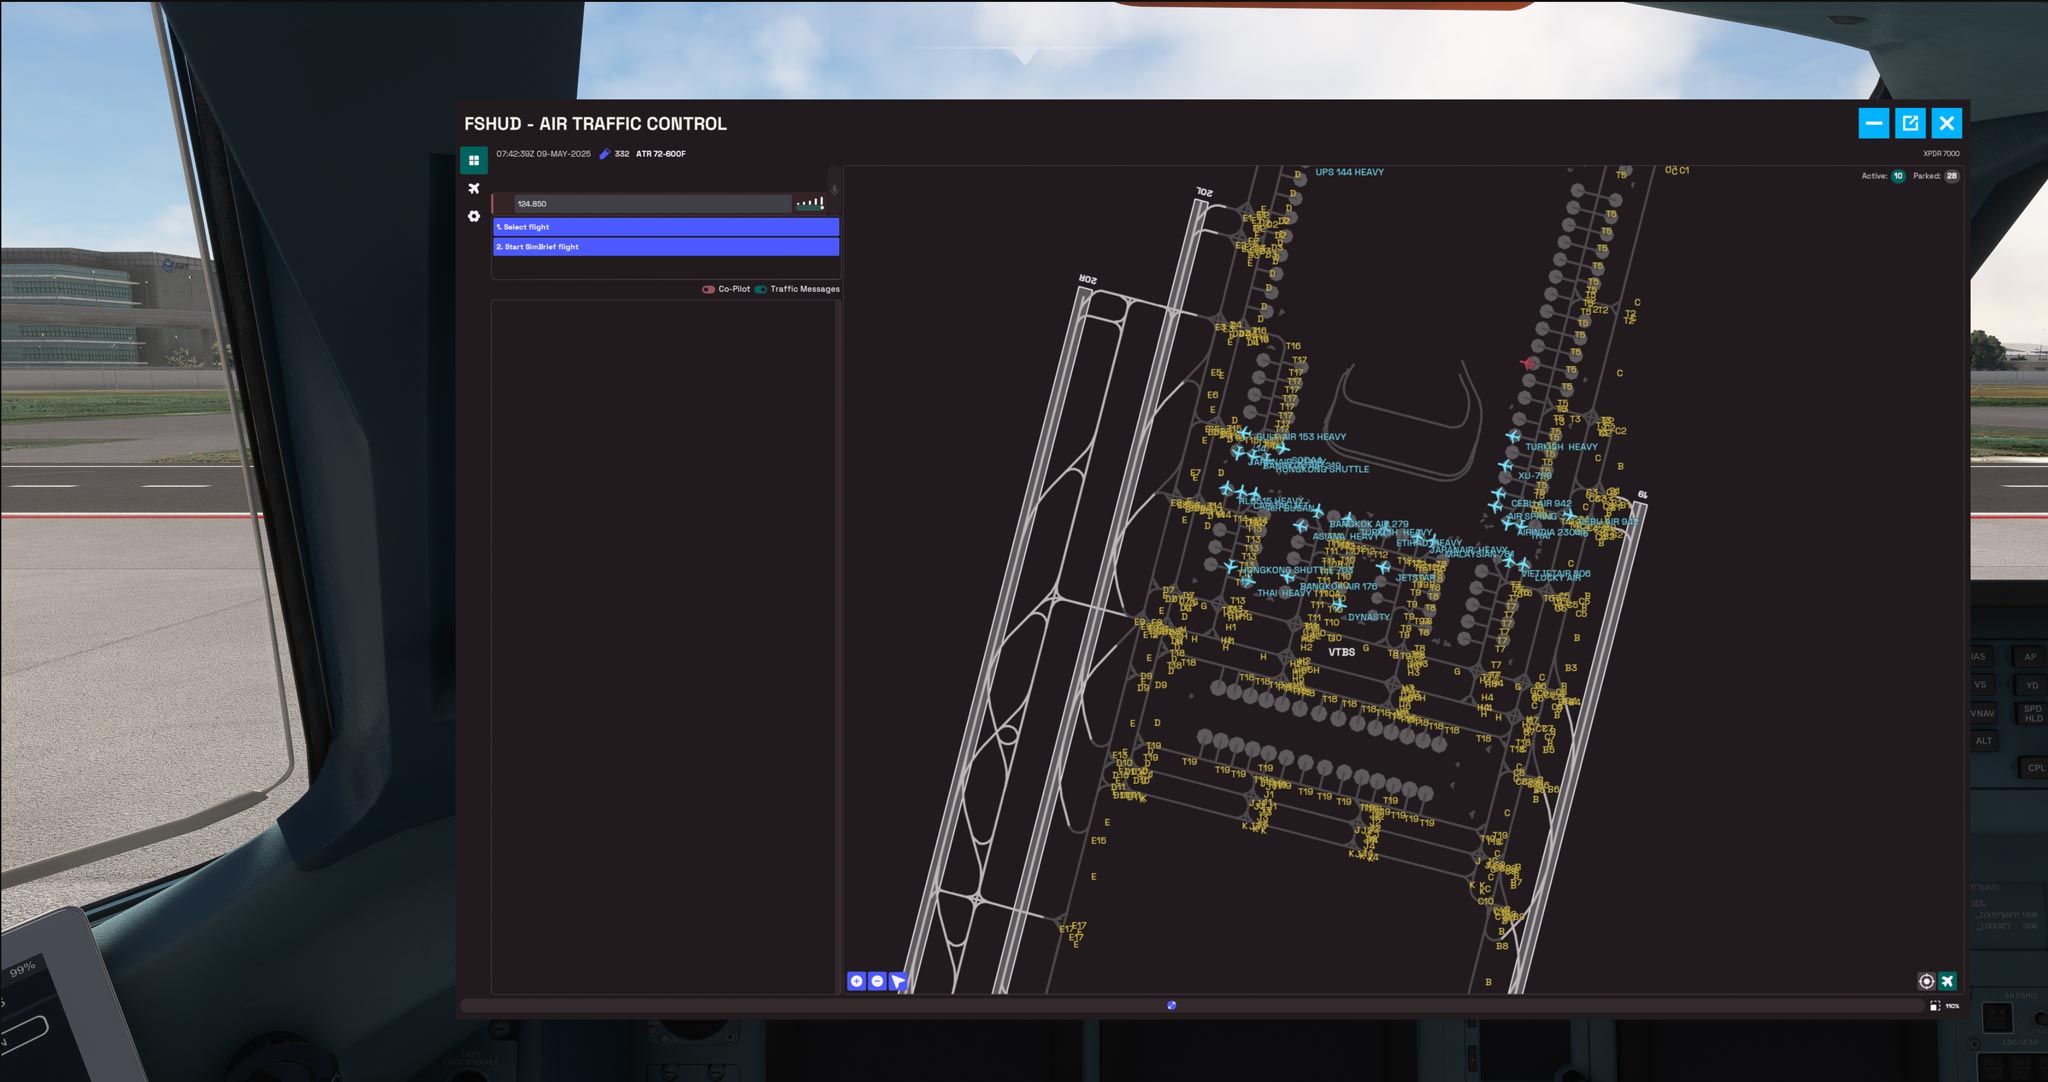This screenshot has height=1082, width=2048.
Task: Click the microphone icon
Action: pos(834,189)
